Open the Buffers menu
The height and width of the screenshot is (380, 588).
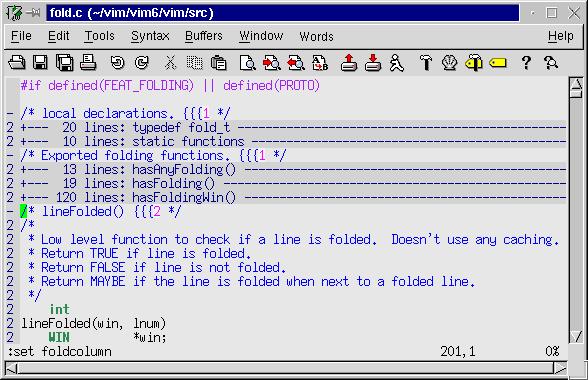[x=204, y=36]
